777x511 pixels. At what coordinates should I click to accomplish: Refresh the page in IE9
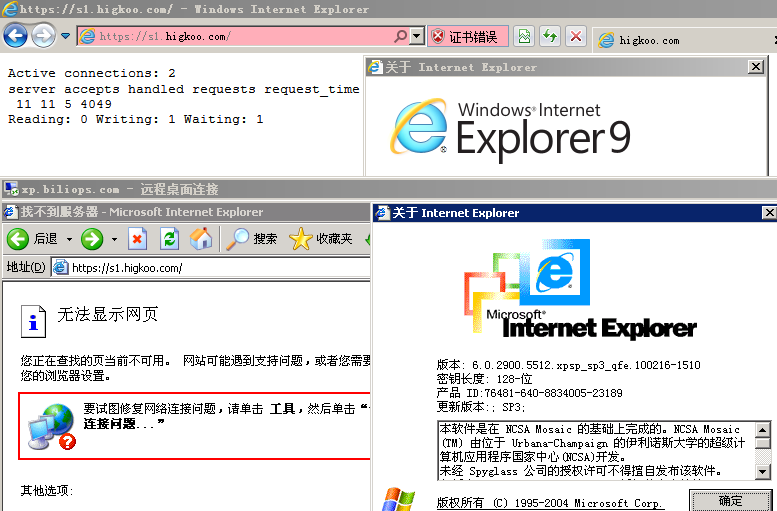pos(550,36)
